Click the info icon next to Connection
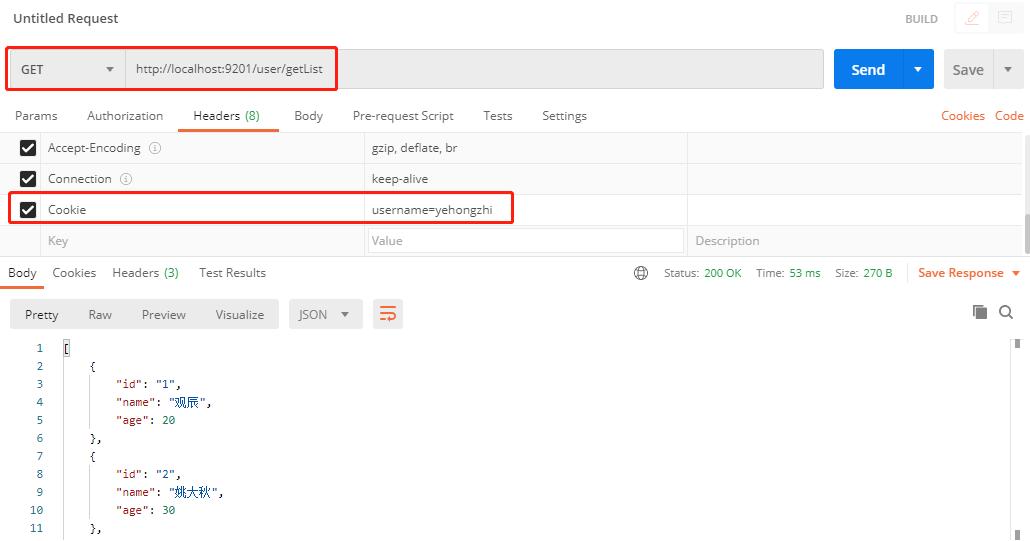This screenshot has width=1030, height=541. pyautogui.click(x=126, y=179)
